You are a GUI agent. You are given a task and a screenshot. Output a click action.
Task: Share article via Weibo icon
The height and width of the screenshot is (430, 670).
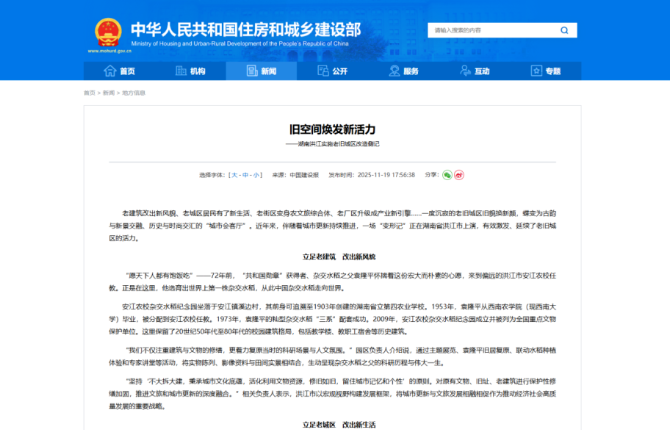click(x=458, y=174)
